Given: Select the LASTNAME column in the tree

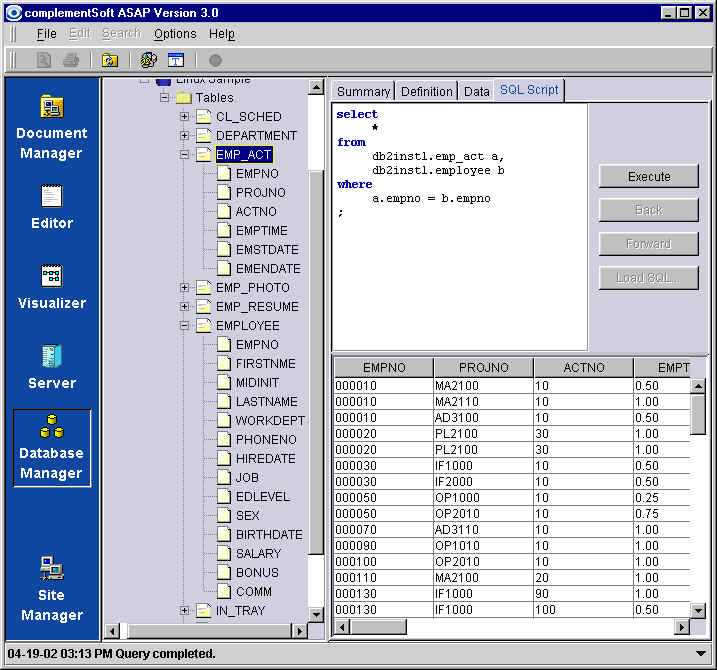Looking at the screenshot, I should coord(267,401).
